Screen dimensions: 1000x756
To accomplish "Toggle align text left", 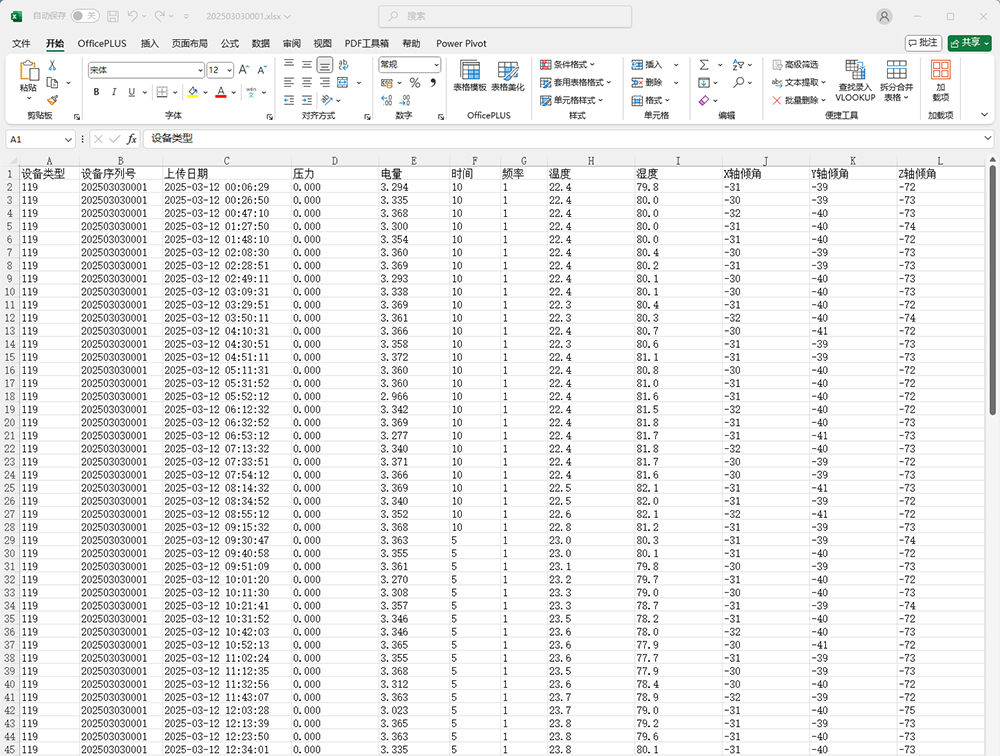I will click(289, 82).
